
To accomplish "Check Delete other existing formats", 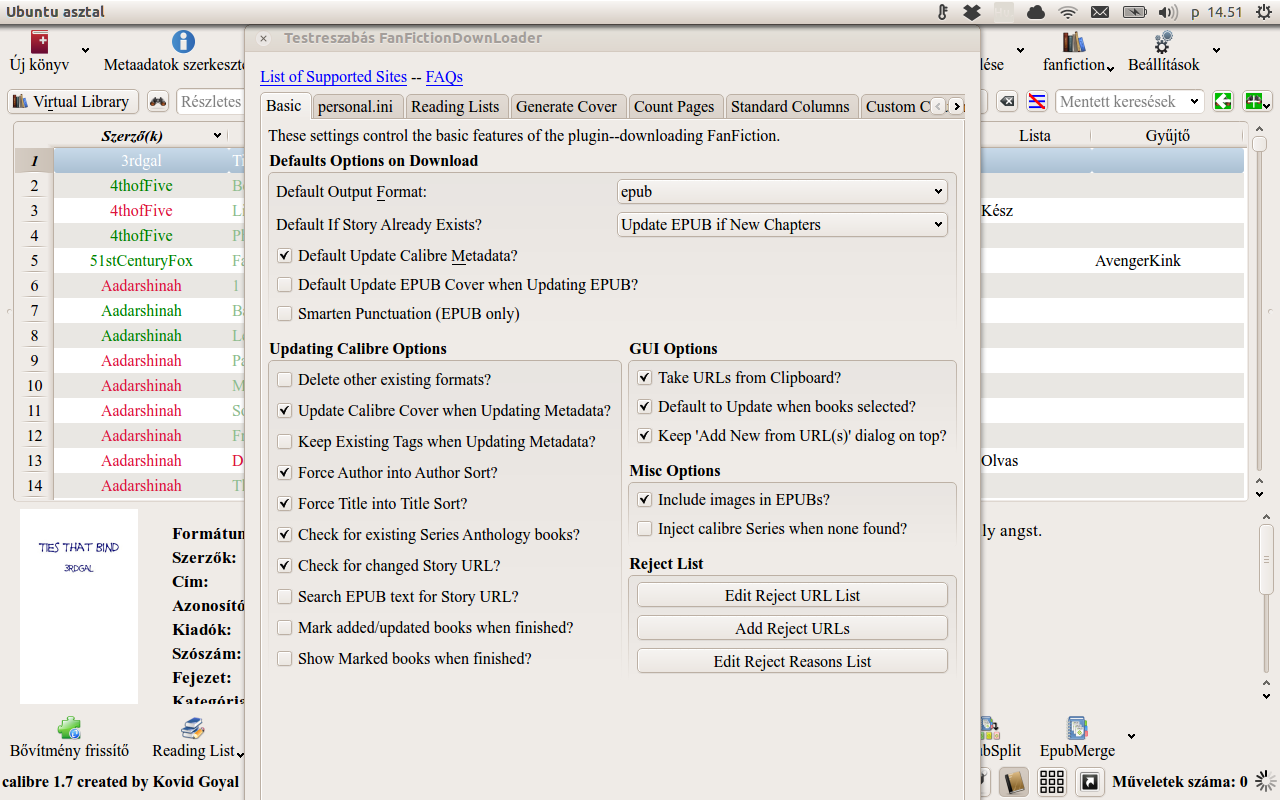I will 285,380.
